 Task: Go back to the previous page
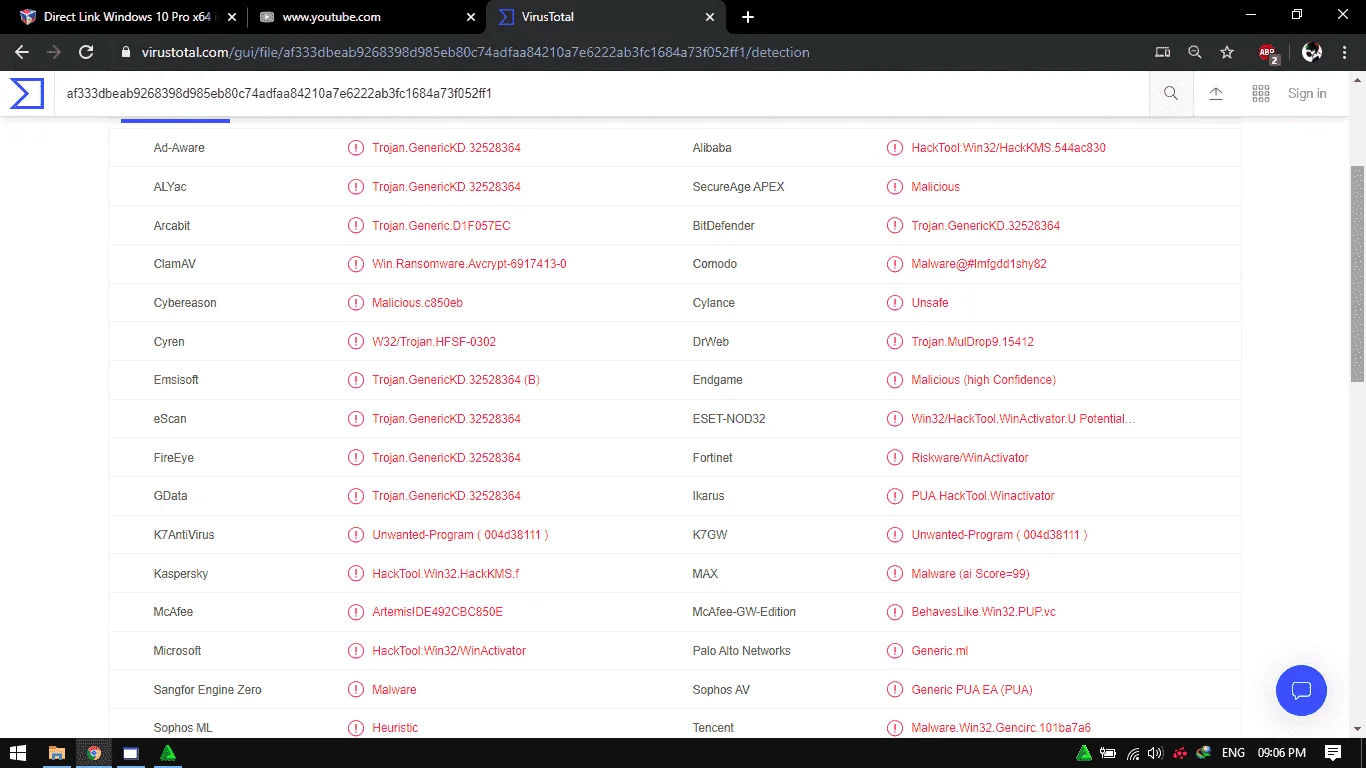tap(22, 52)
